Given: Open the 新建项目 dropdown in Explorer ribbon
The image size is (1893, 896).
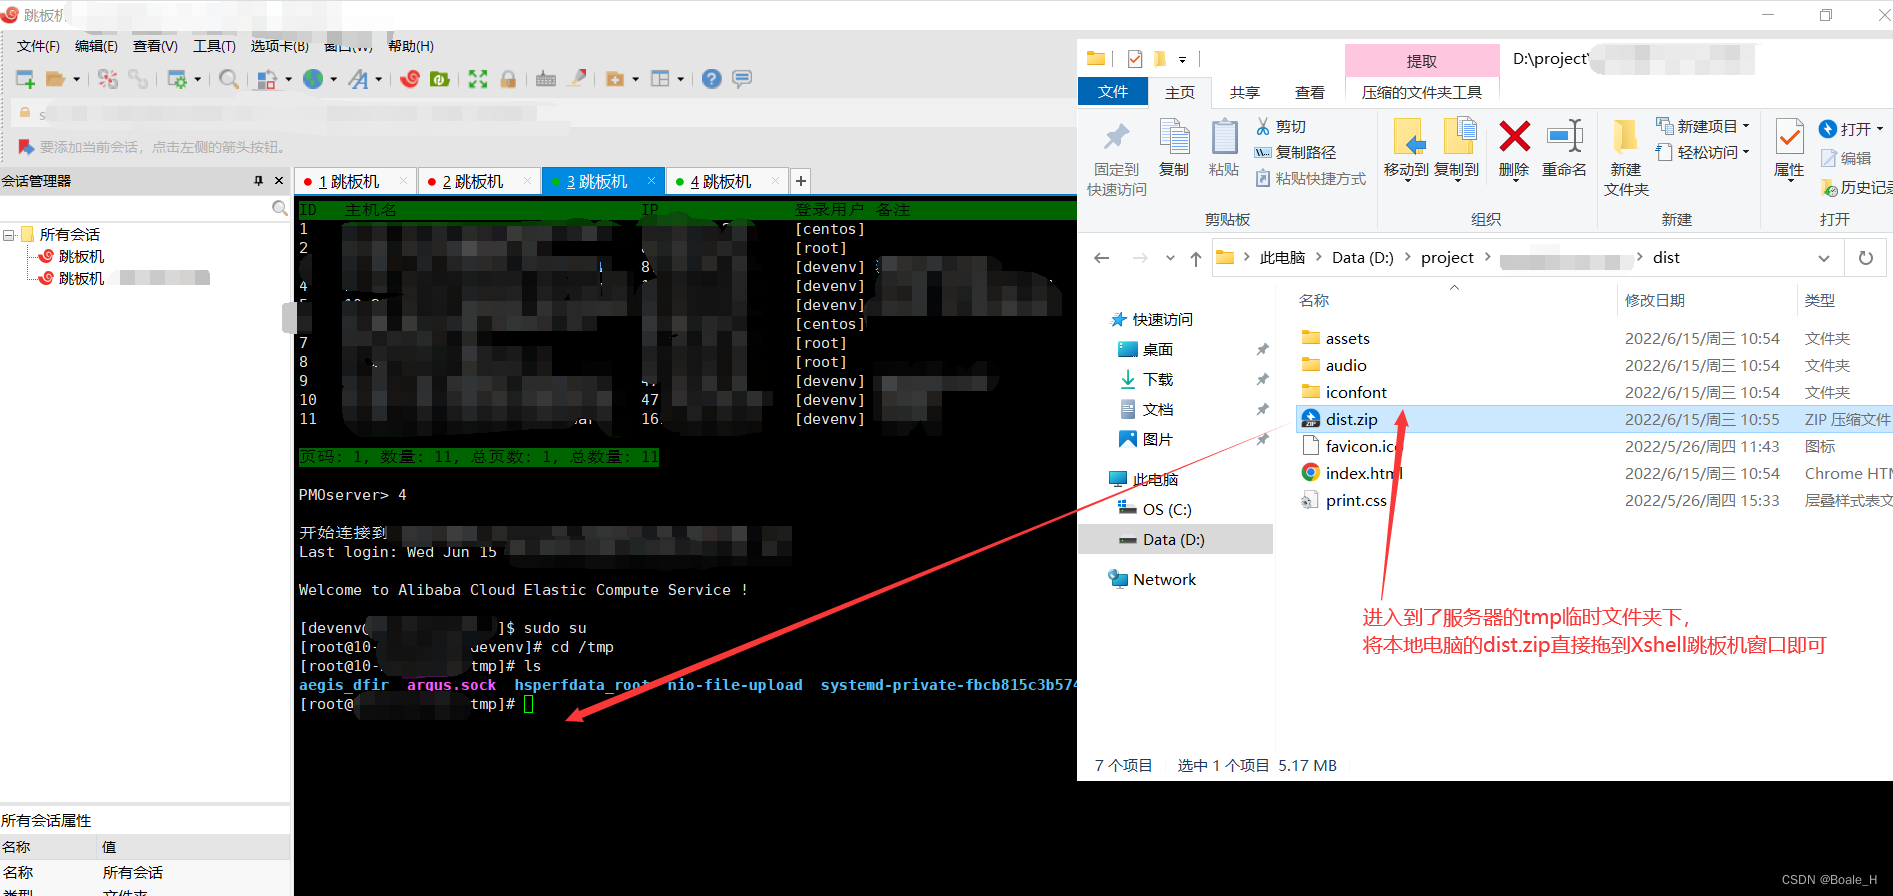Looking at the screenshot, I should tap(1703, 126).
